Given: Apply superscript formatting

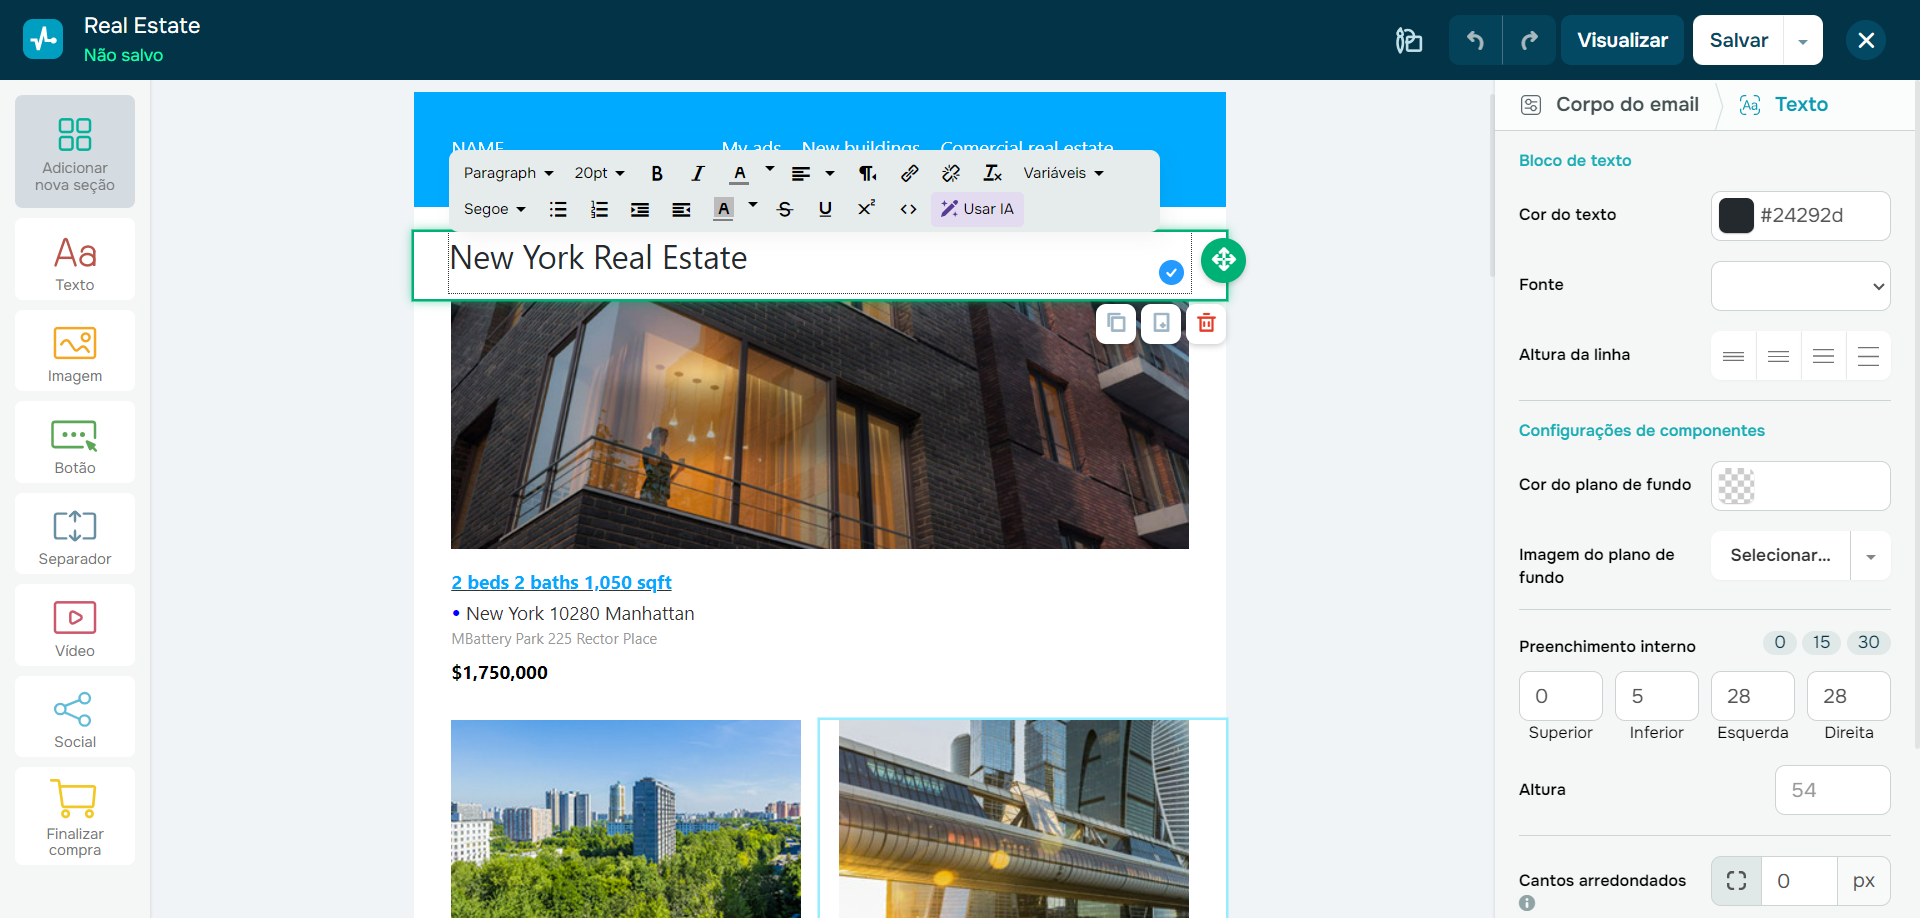Looking at the screenshot, I should 867,209.
